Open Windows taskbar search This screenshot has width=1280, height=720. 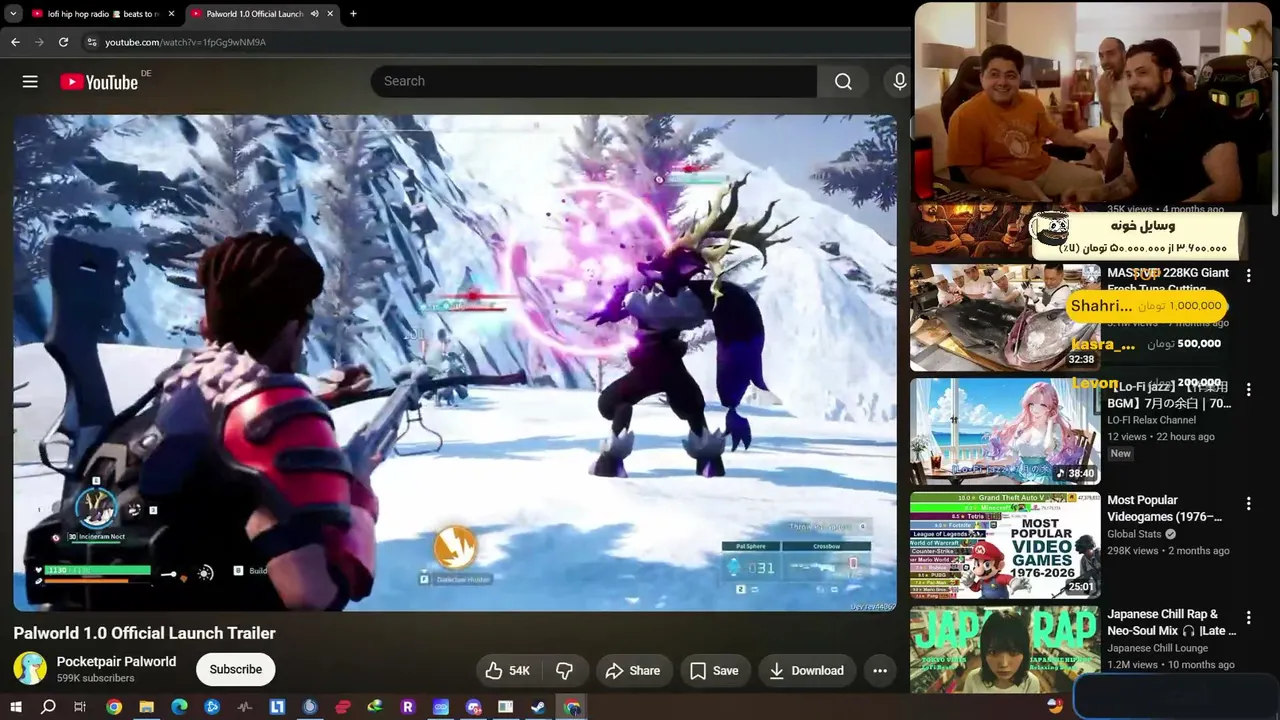click(48, 707)
